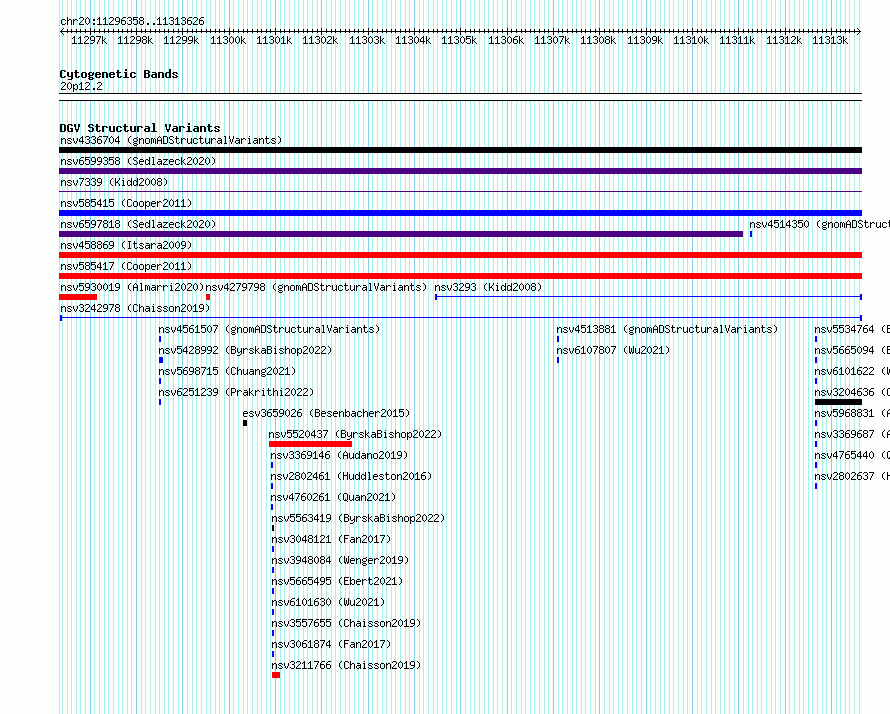The height and width of the screenshot is (714, 890).
Task: Click the 11310k ruler tick label
Action: coord(691,40)
